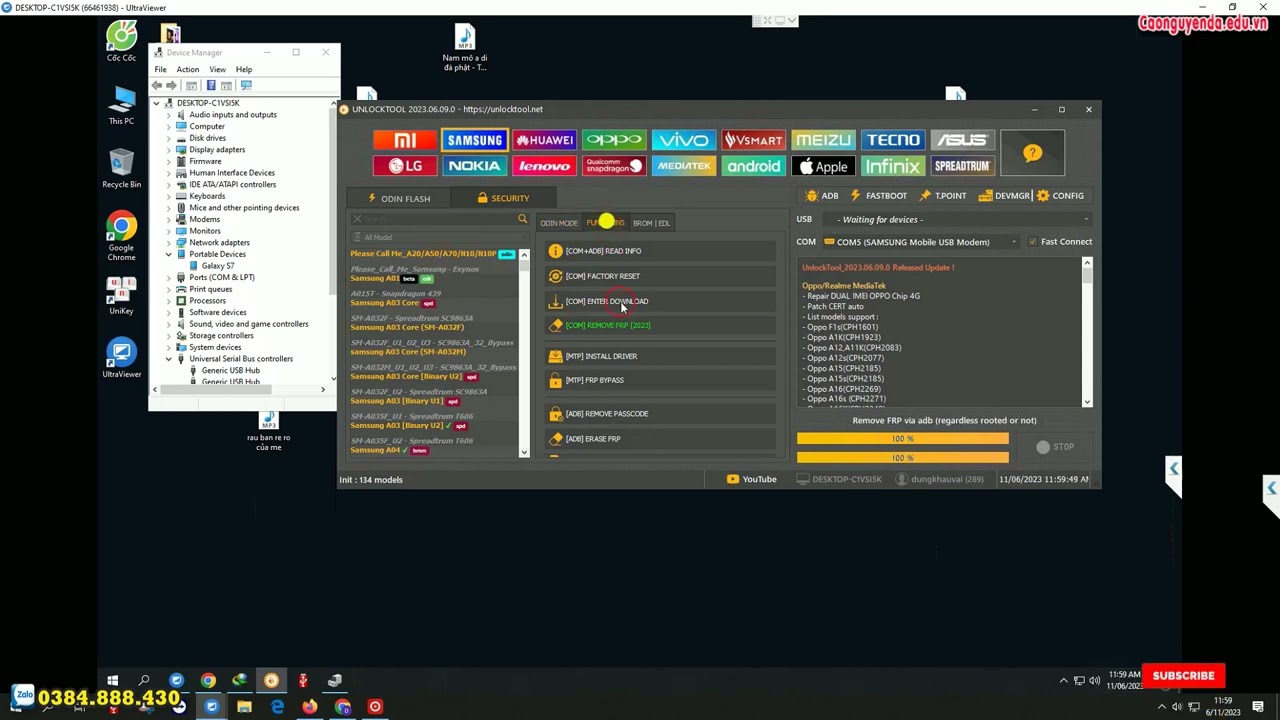Click the log panel vertical scrollbar
The width and height of the screenshot is (1280, 720).
pos(1087,332)
